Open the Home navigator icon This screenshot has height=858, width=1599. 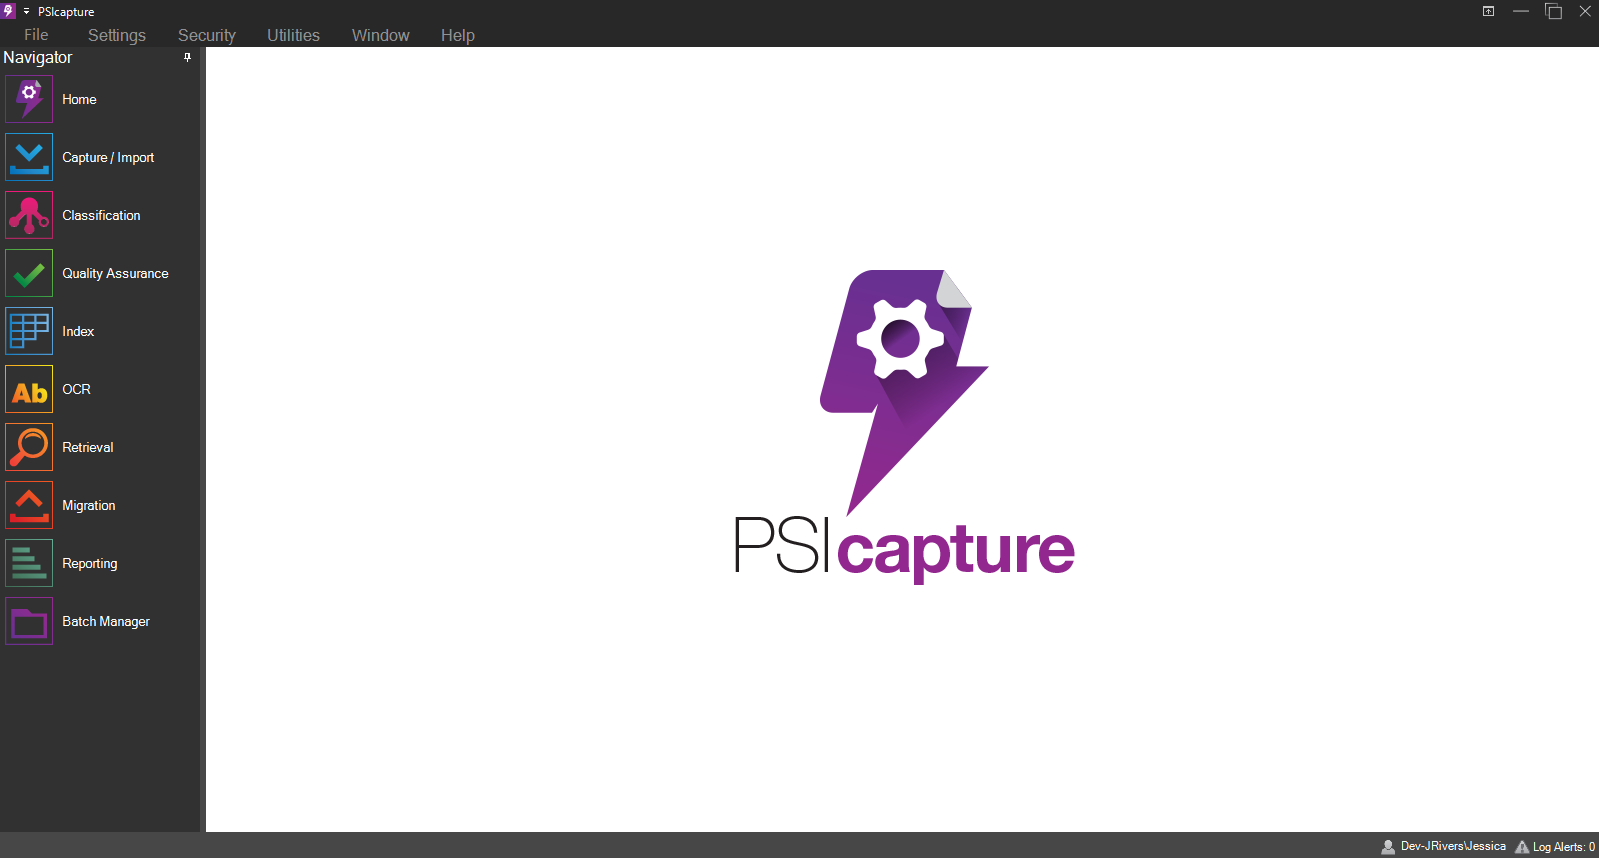pyautogui.click(x=29, y=99)
